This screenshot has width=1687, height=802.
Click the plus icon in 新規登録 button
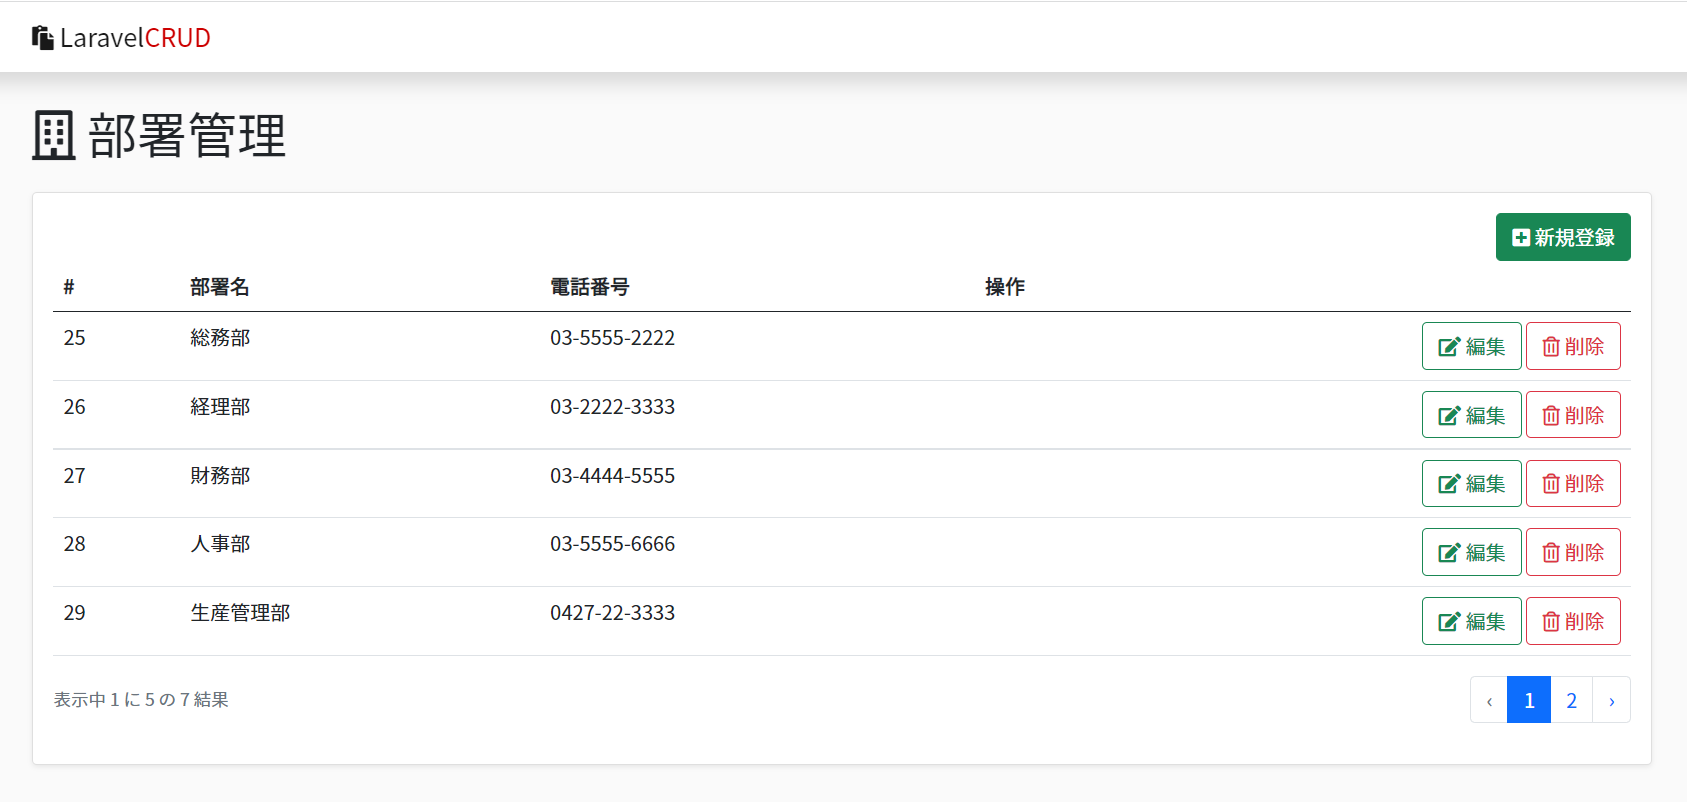(x=1520, y=238)
